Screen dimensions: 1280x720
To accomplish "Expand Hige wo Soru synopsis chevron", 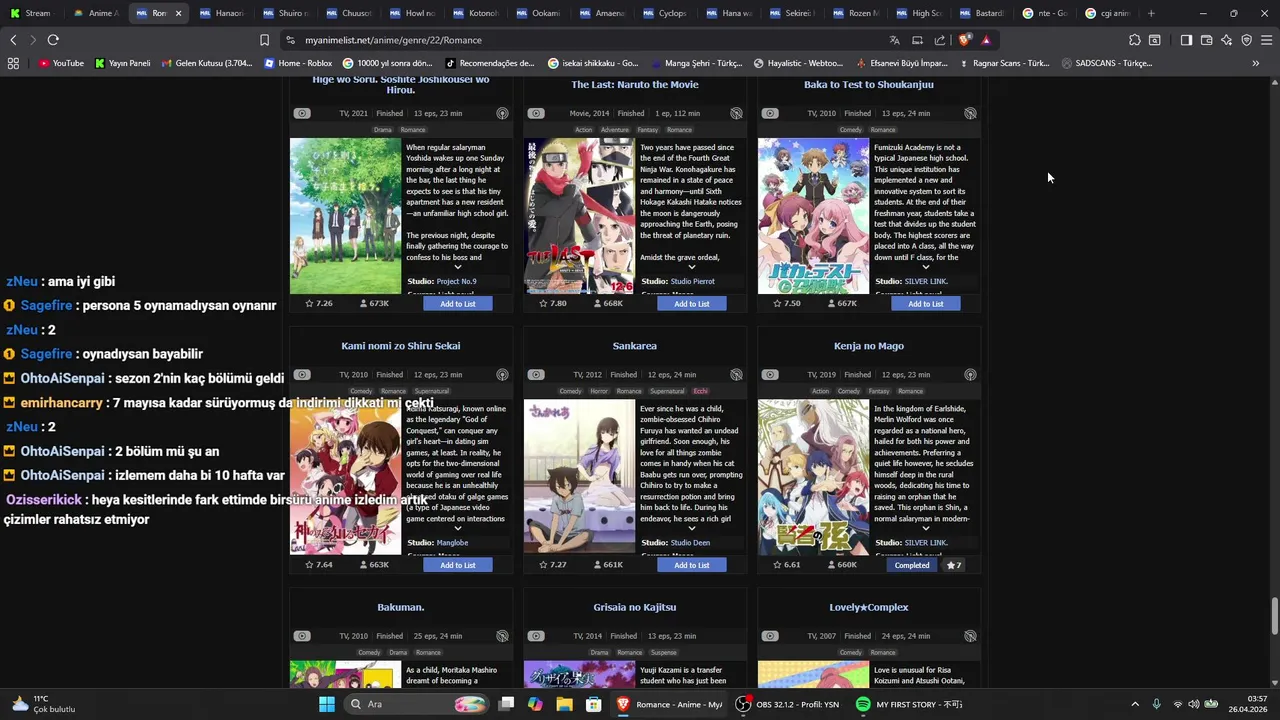I will coord(457,267).
